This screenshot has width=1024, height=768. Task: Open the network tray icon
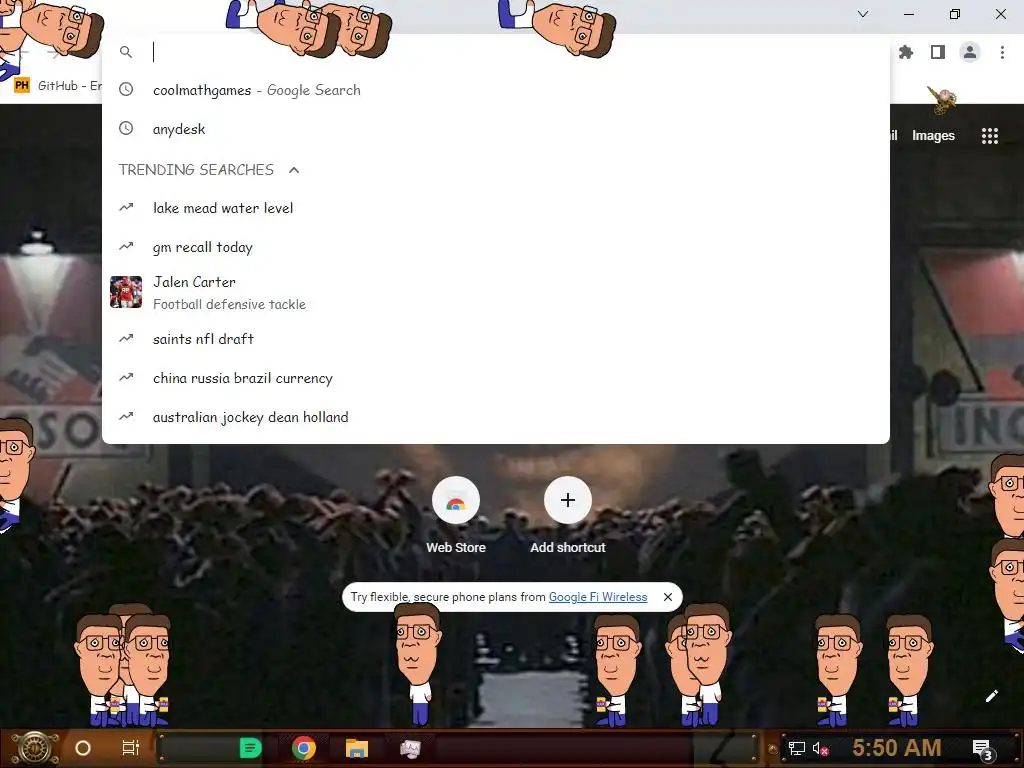796,748
